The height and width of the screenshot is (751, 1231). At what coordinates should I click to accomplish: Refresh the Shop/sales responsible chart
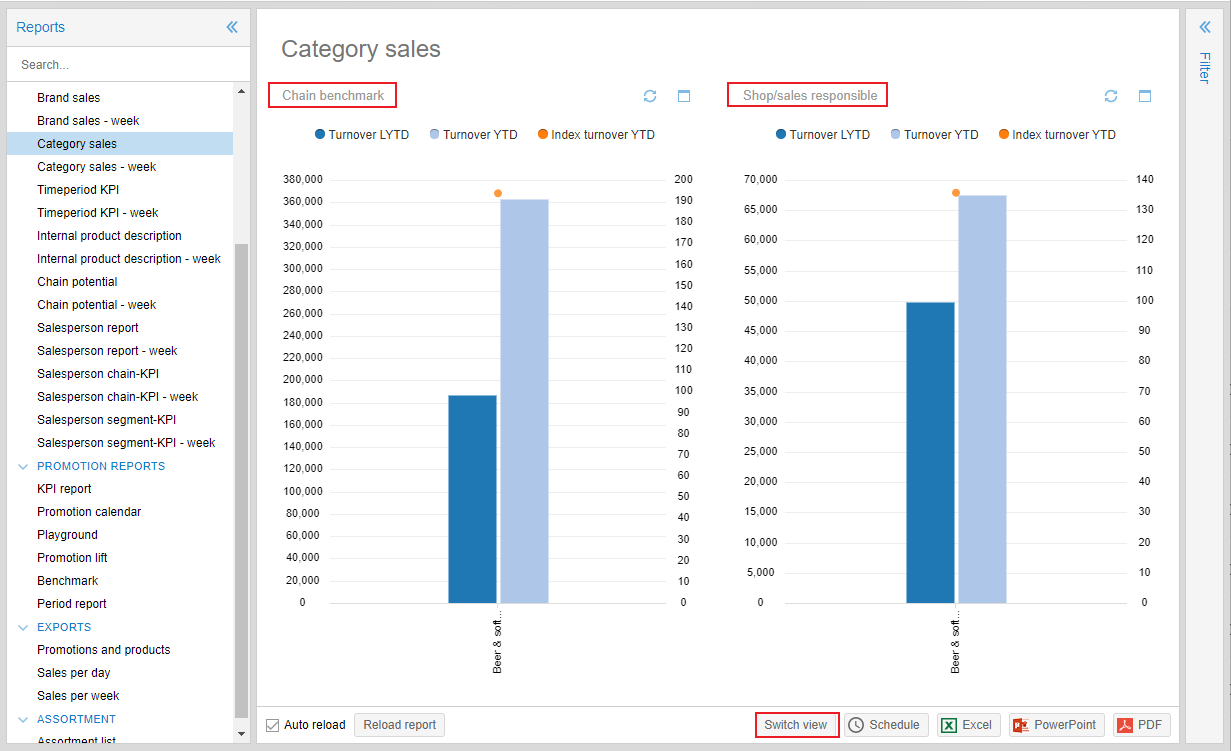point(1111,96)
